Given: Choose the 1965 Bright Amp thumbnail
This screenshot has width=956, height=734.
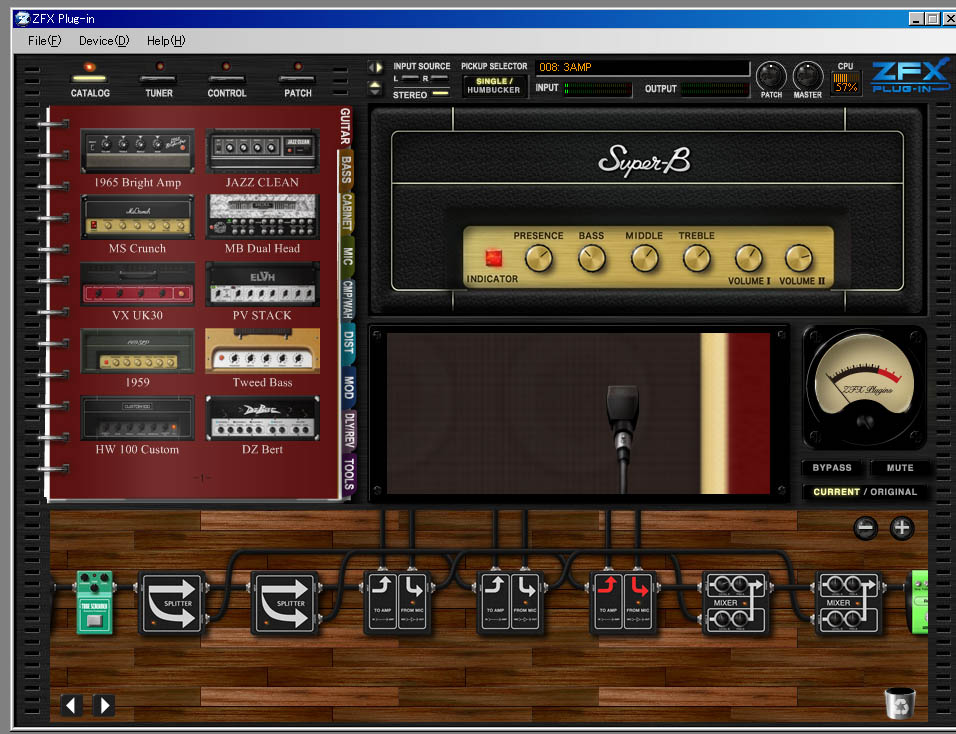Looking at the screenshot, I should tap(137, 151).
